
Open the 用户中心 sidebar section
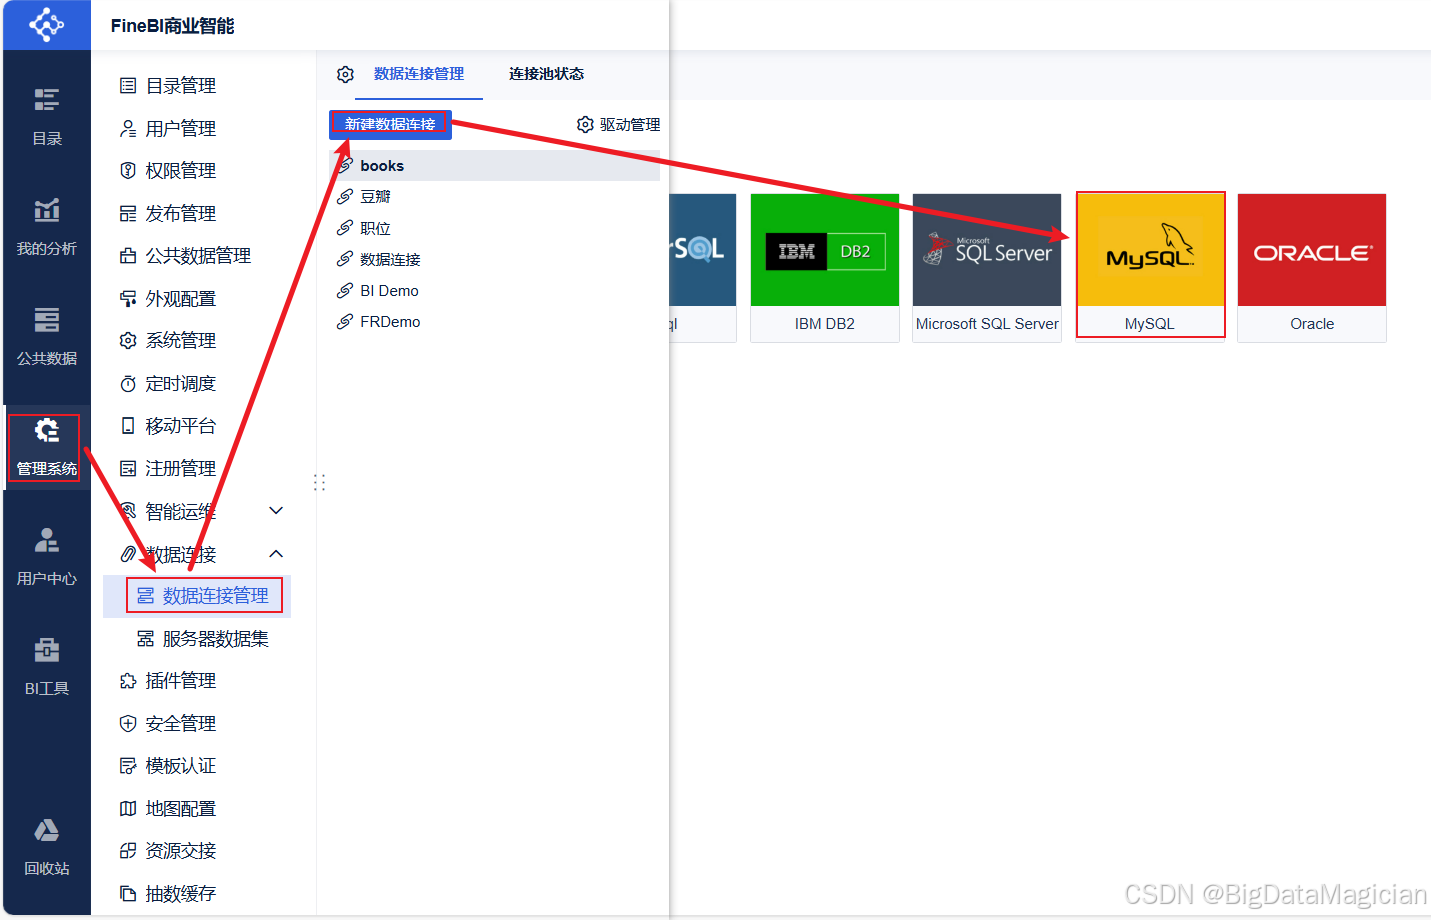[x=46, y=557]
